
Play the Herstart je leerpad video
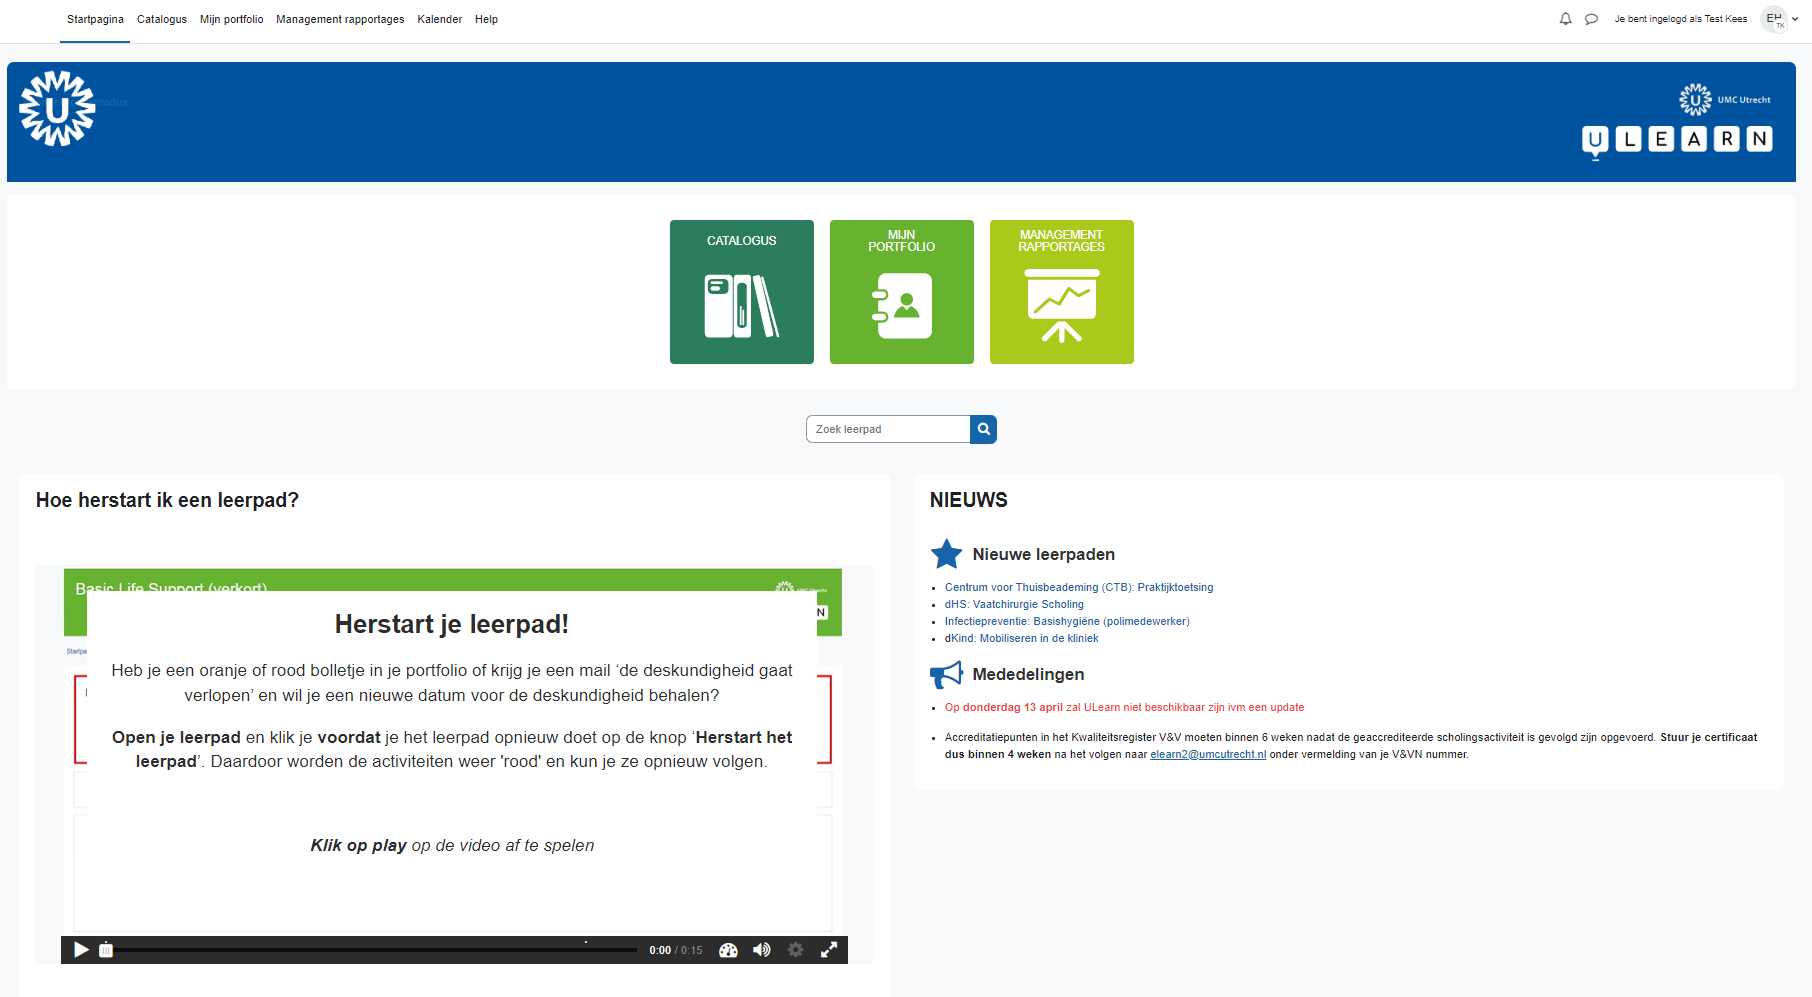click(x=81, y=950)
